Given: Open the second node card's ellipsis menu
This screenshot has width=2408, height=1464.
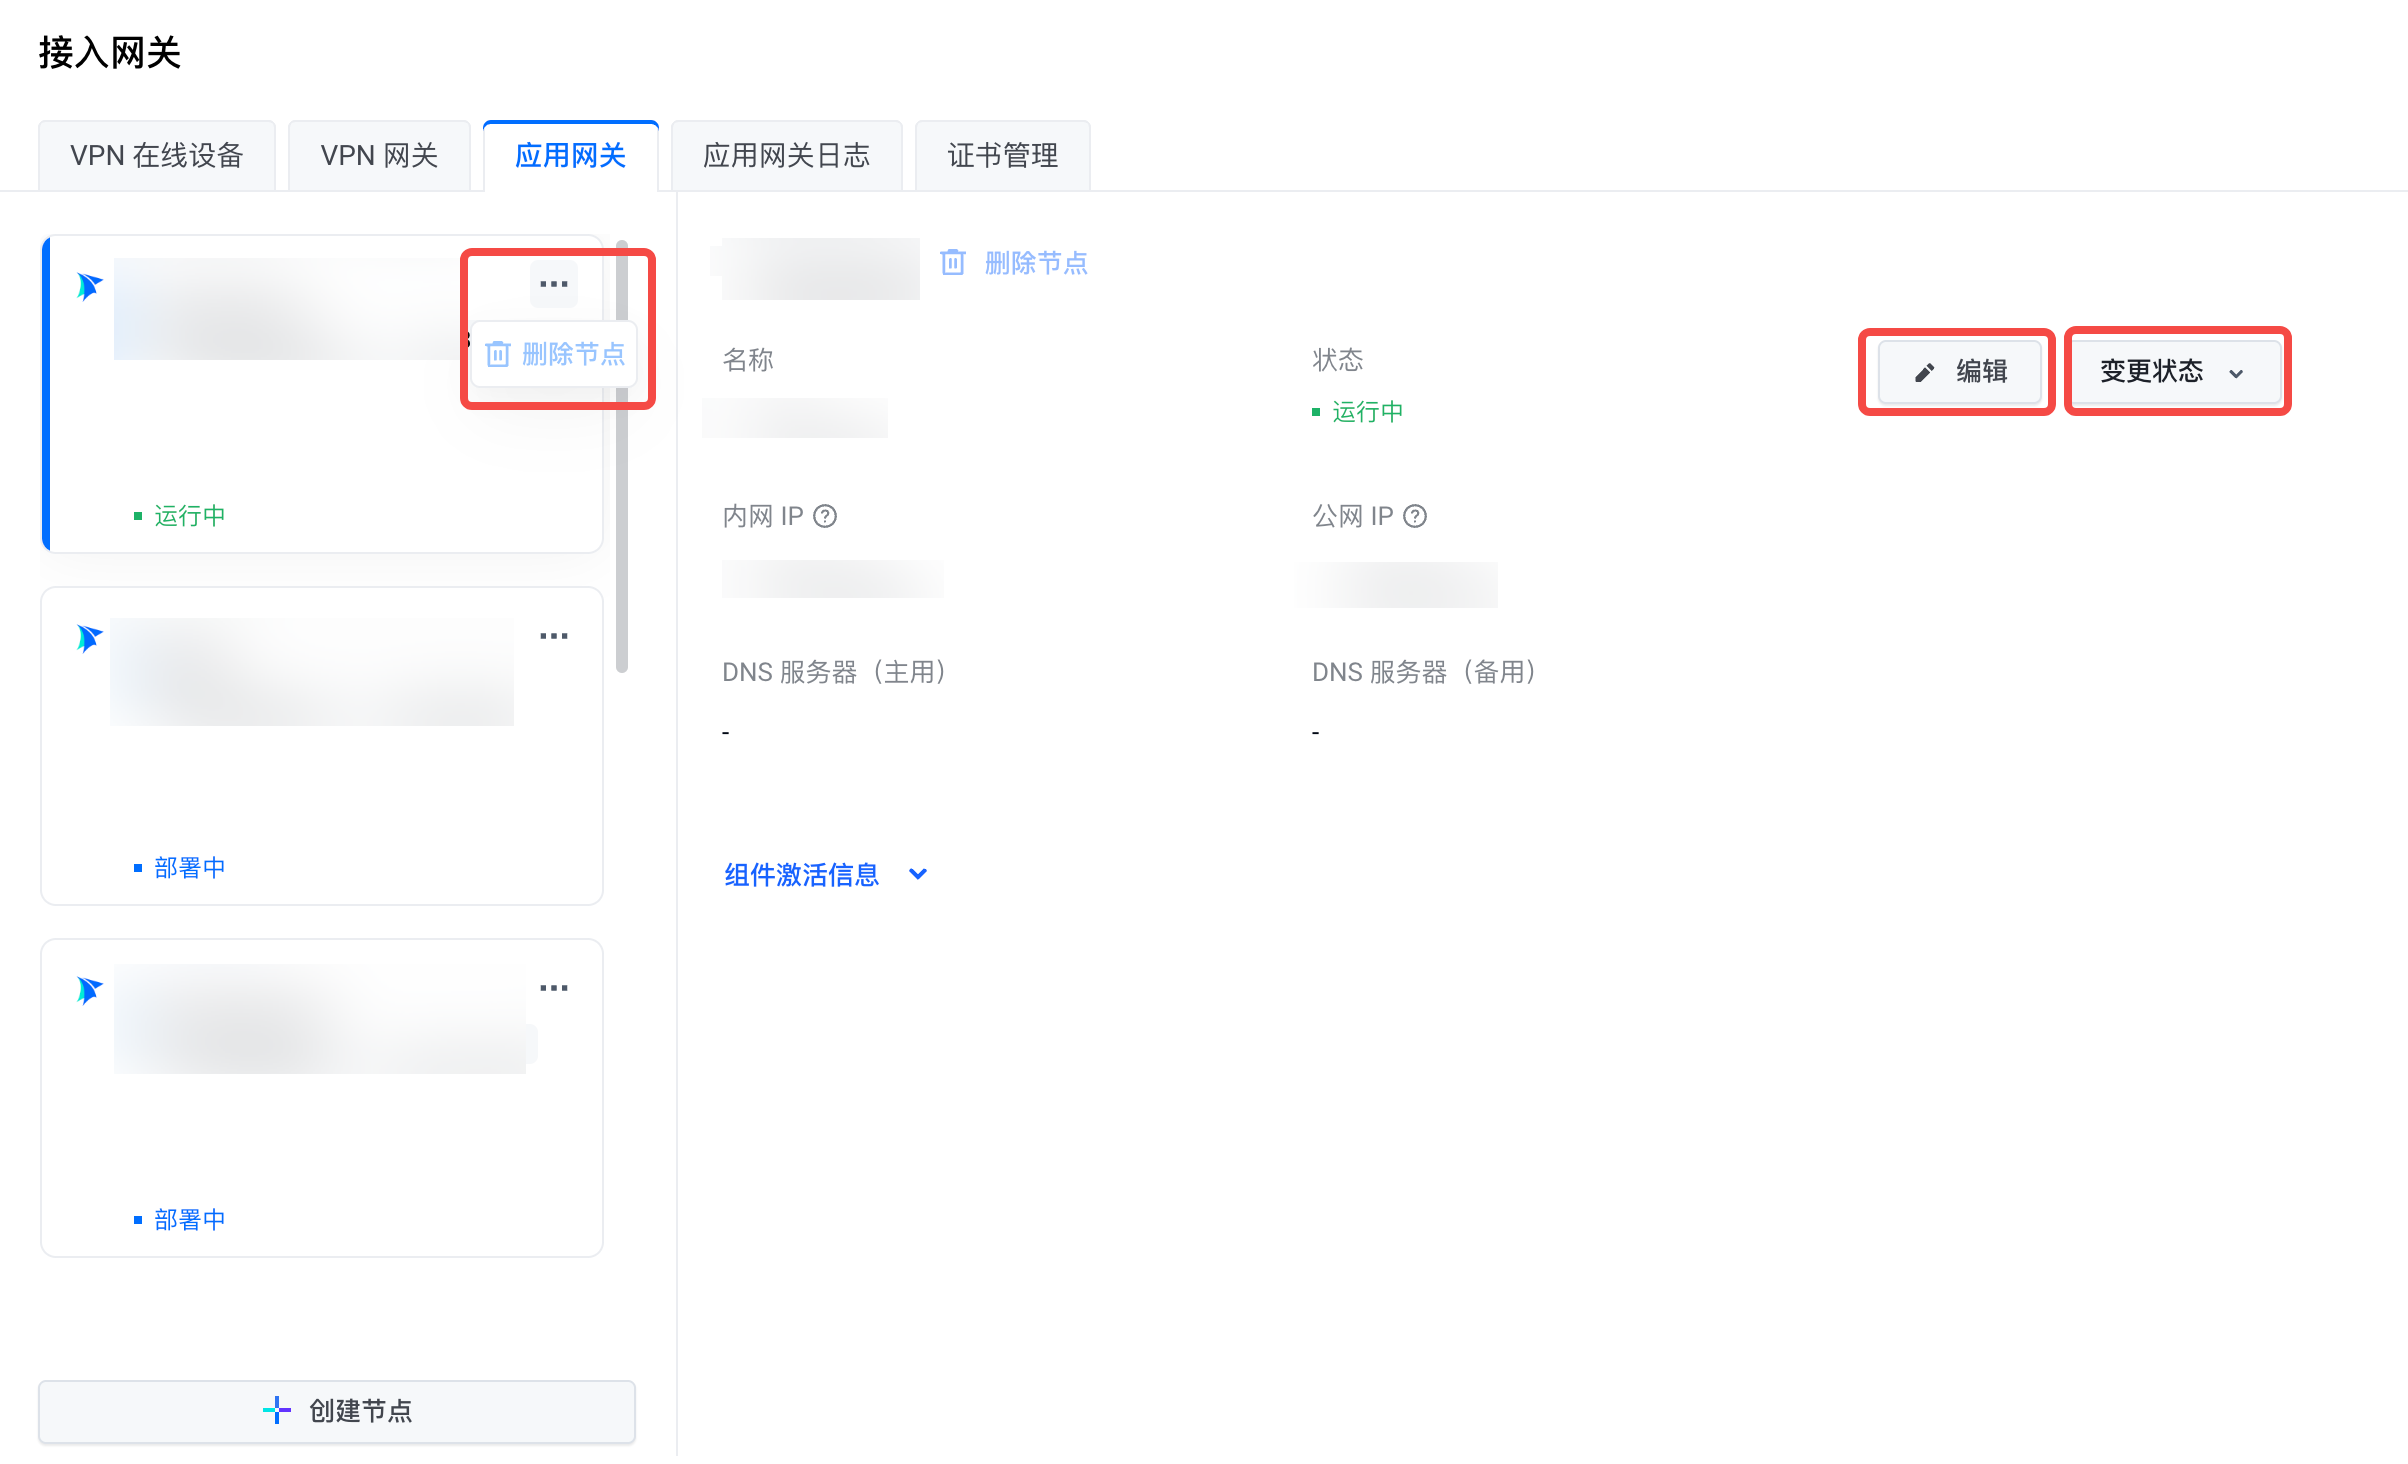Looking at the screenshot, I should point(553,636).
